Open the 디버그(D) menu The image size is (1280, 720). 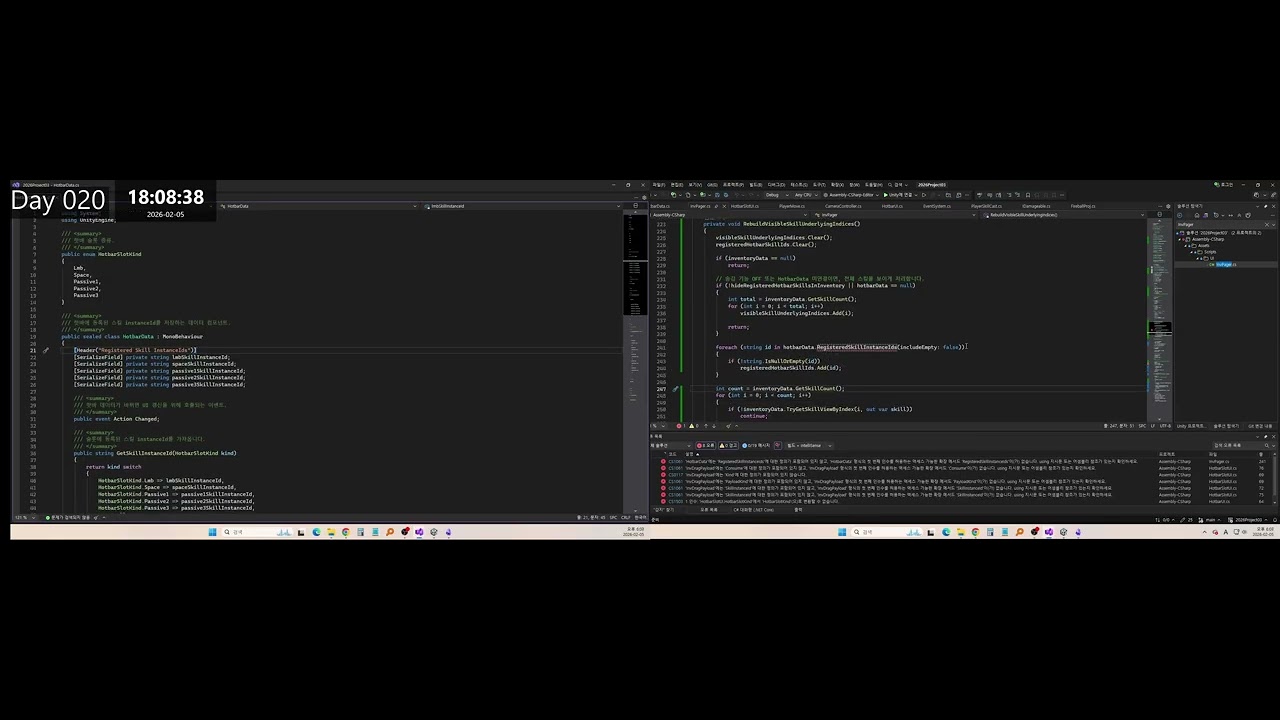[775, 185]
